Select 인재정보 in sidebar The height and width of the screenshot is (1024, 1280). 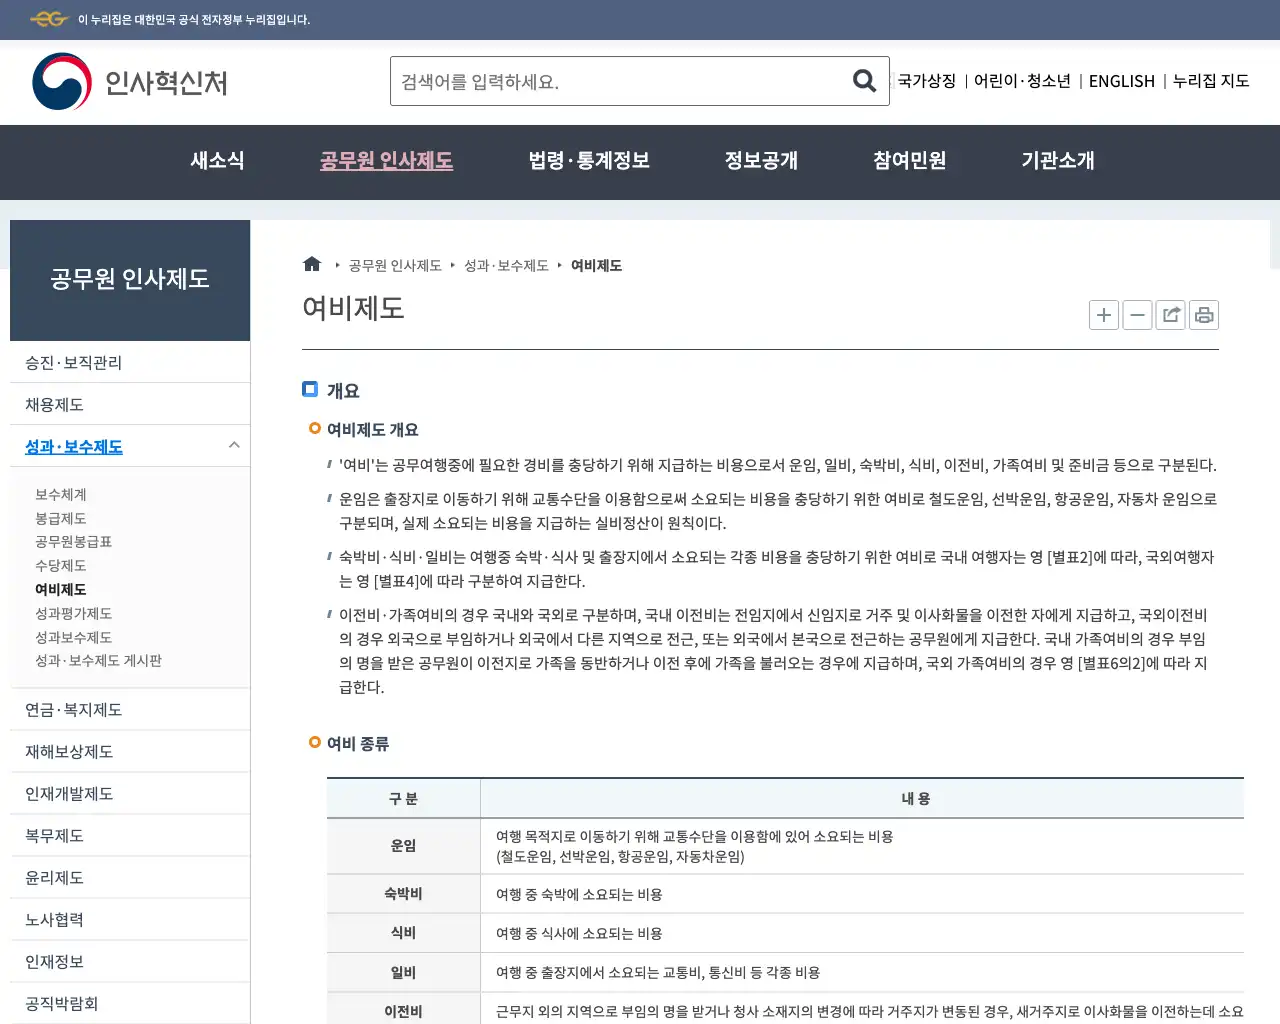tap(130, 961)
